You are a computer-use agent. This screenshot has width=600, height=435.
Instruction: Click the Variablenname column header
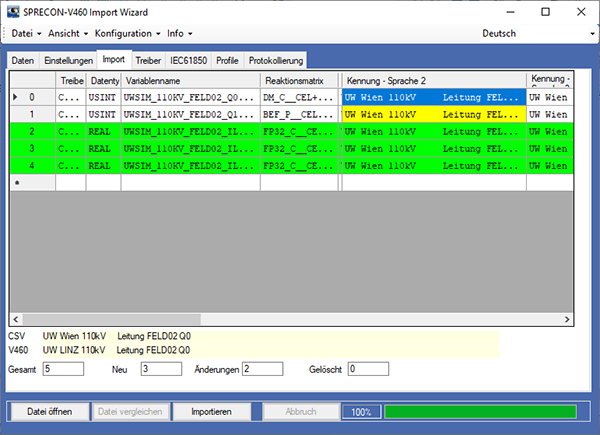(x=191, y=81)
